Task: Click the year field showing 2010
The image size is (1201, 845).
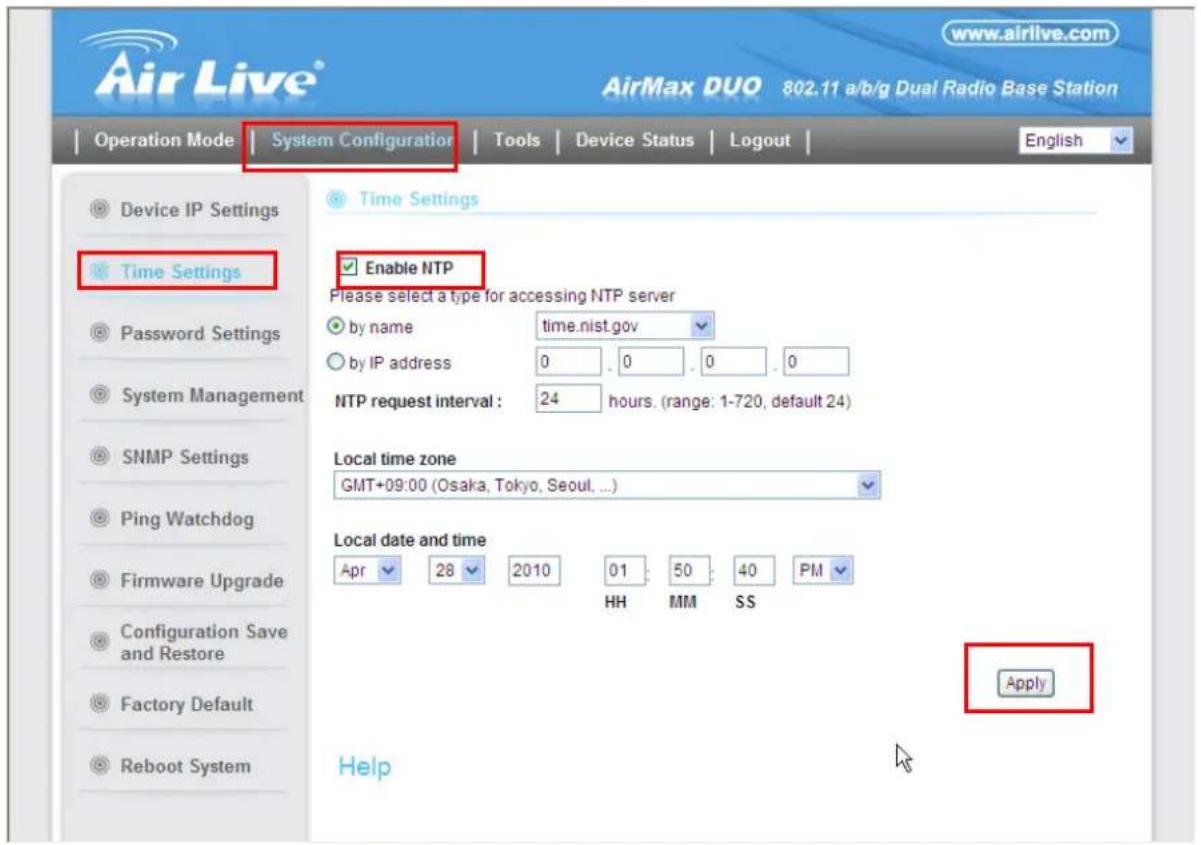Action: coord(535,571)
